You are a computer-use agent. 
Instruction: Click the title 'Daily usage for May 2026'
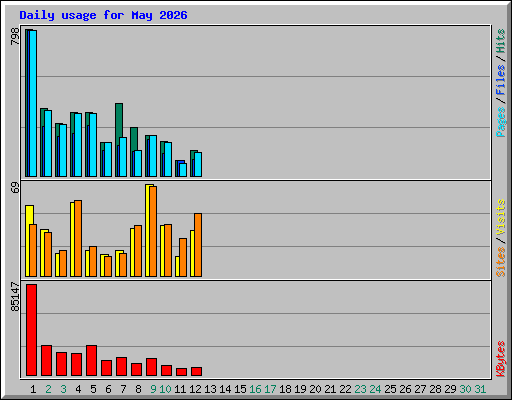pos(103,15)
